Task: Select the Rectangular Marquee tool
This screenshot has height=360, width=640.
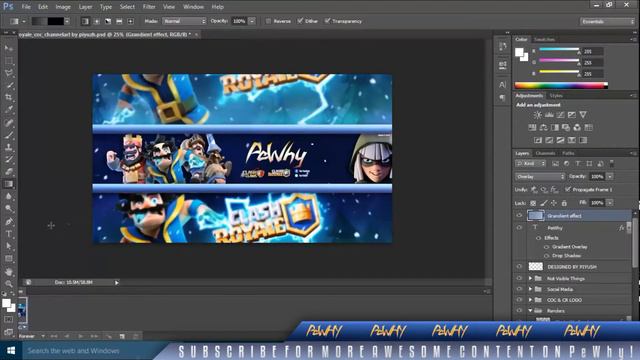Action: [9, 61]
